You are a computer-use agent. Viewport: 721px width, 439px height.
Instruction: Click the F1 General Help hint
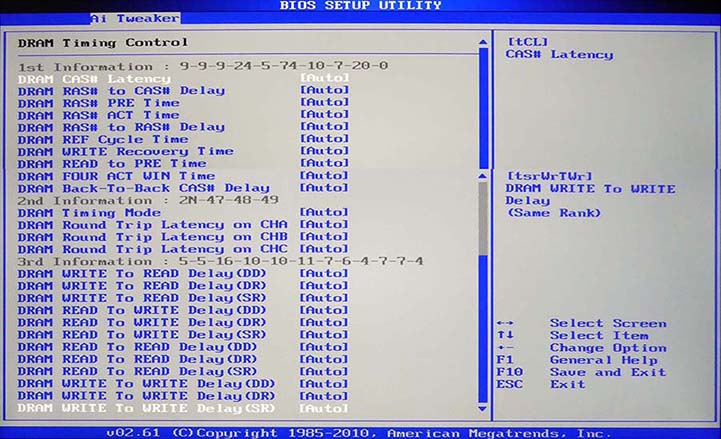(x=577, y=360)
